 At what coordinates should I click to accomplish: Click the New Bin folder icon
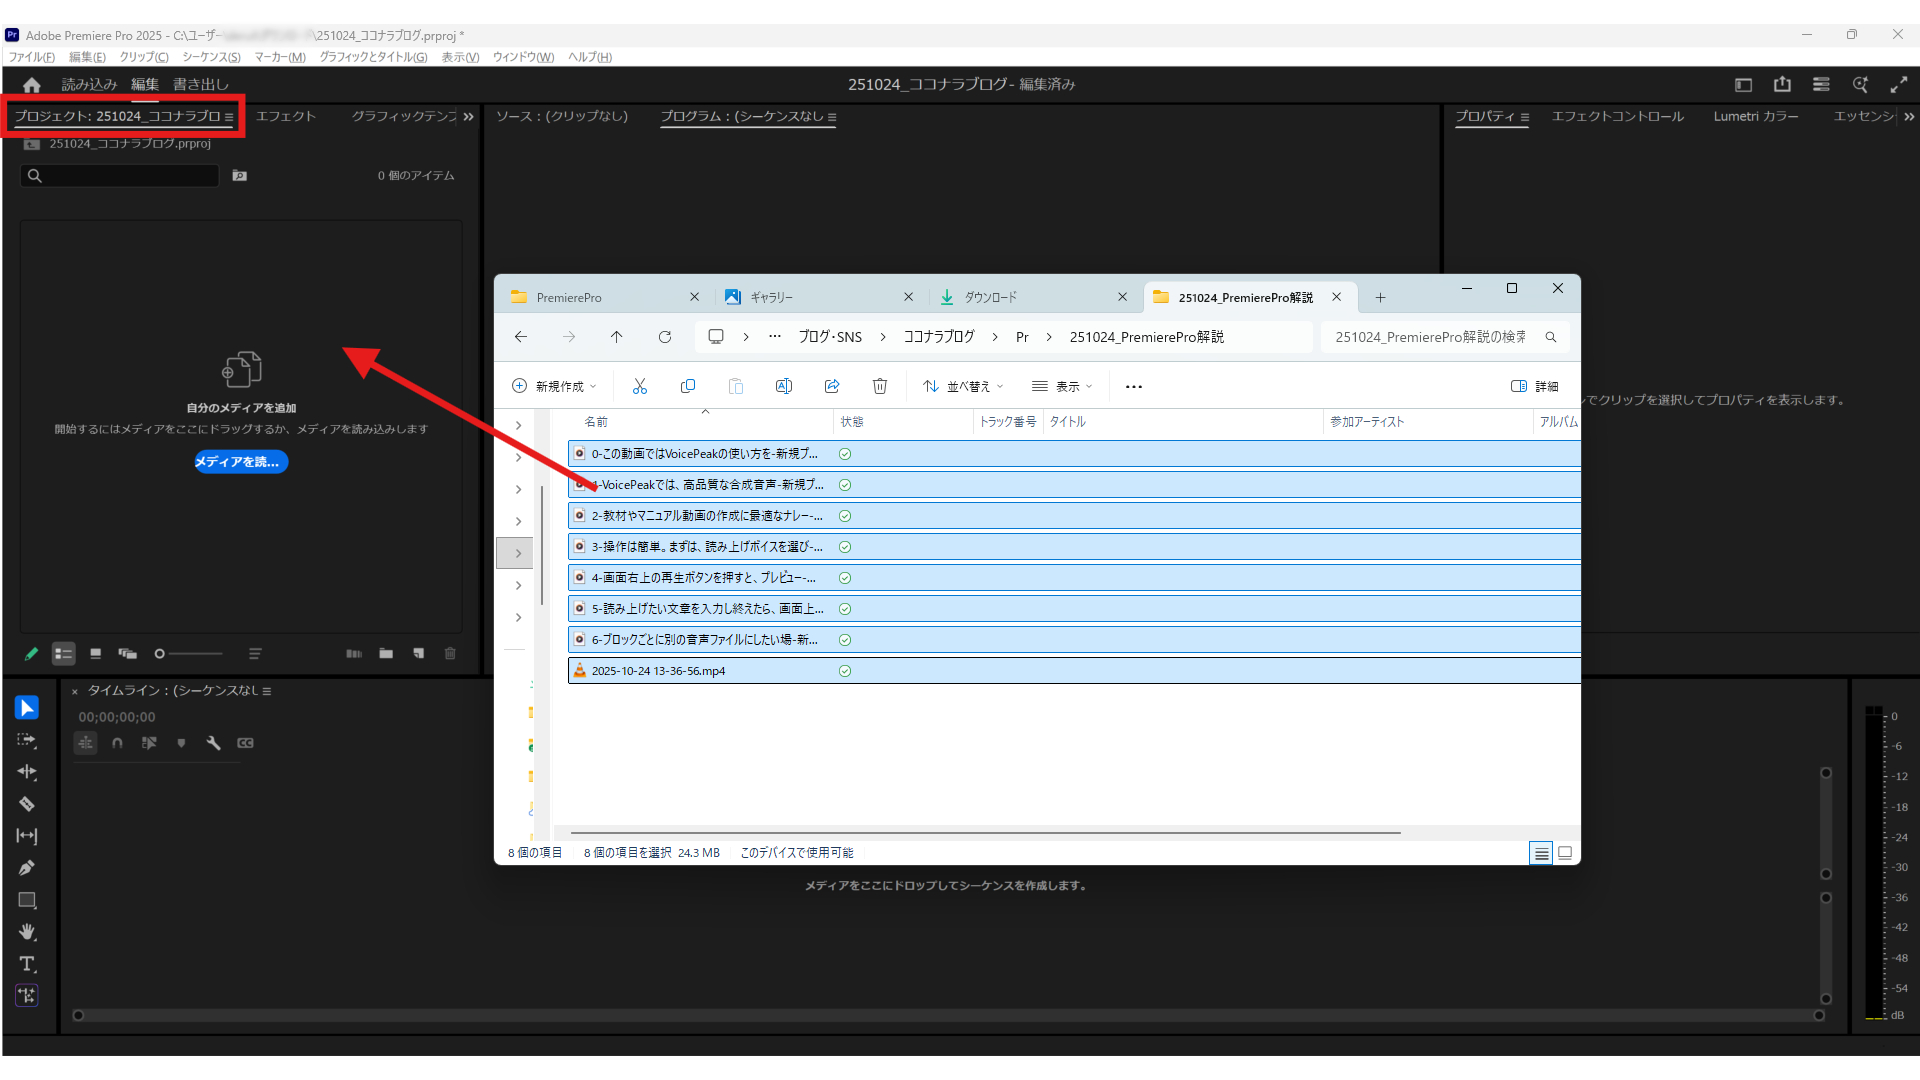[x=386, y=654]
